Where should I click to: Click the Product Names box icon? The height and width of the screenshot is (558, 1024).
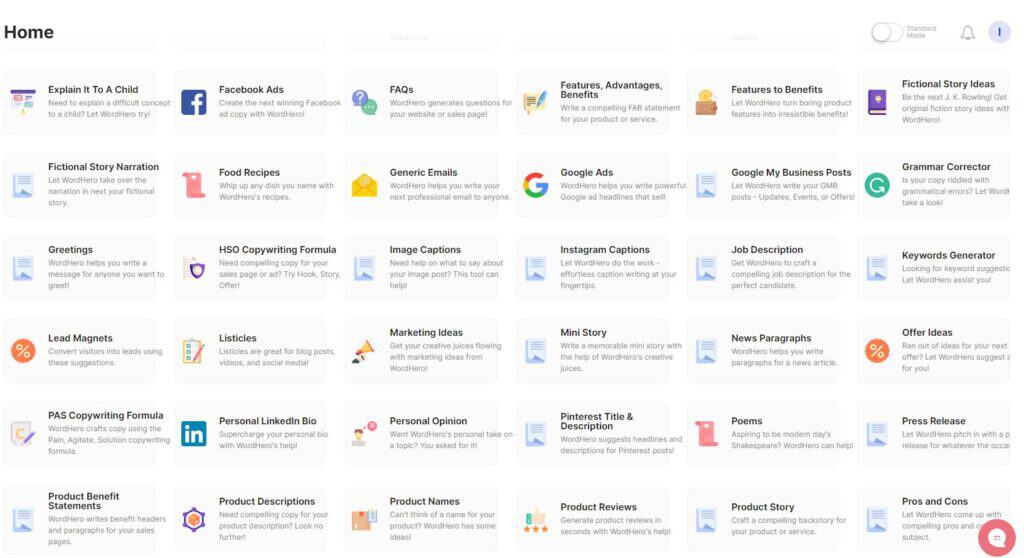pyautogui.click(x=364, y=519)
